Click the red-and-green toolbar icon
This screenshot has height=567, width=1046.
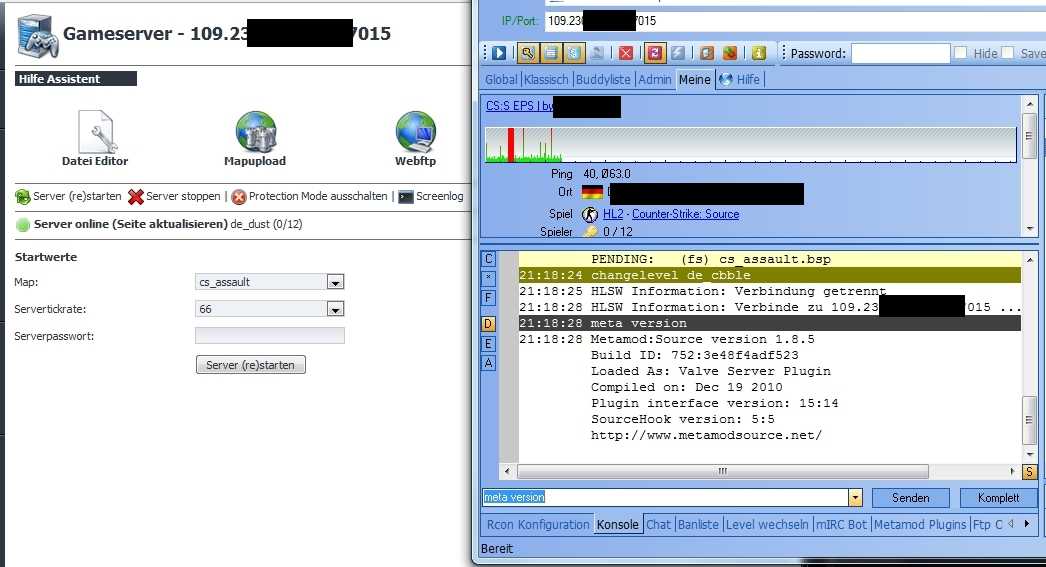730,53
